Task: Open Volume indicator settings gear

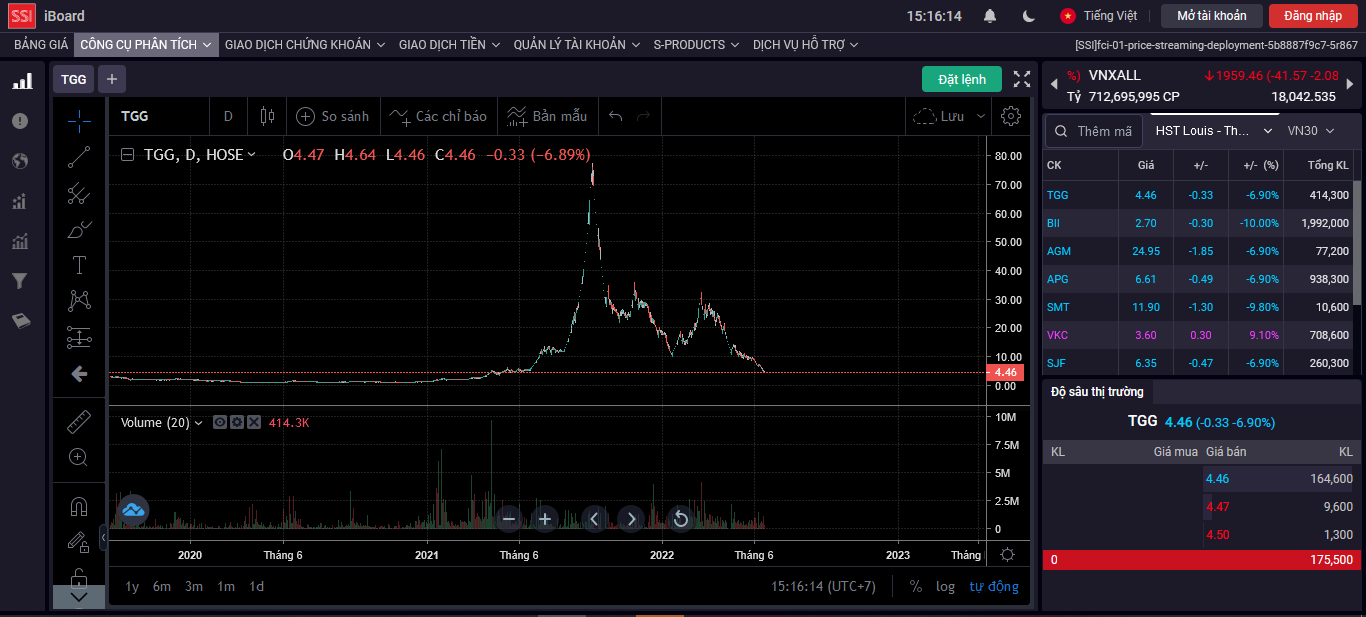Action: [x=237, y=423]
